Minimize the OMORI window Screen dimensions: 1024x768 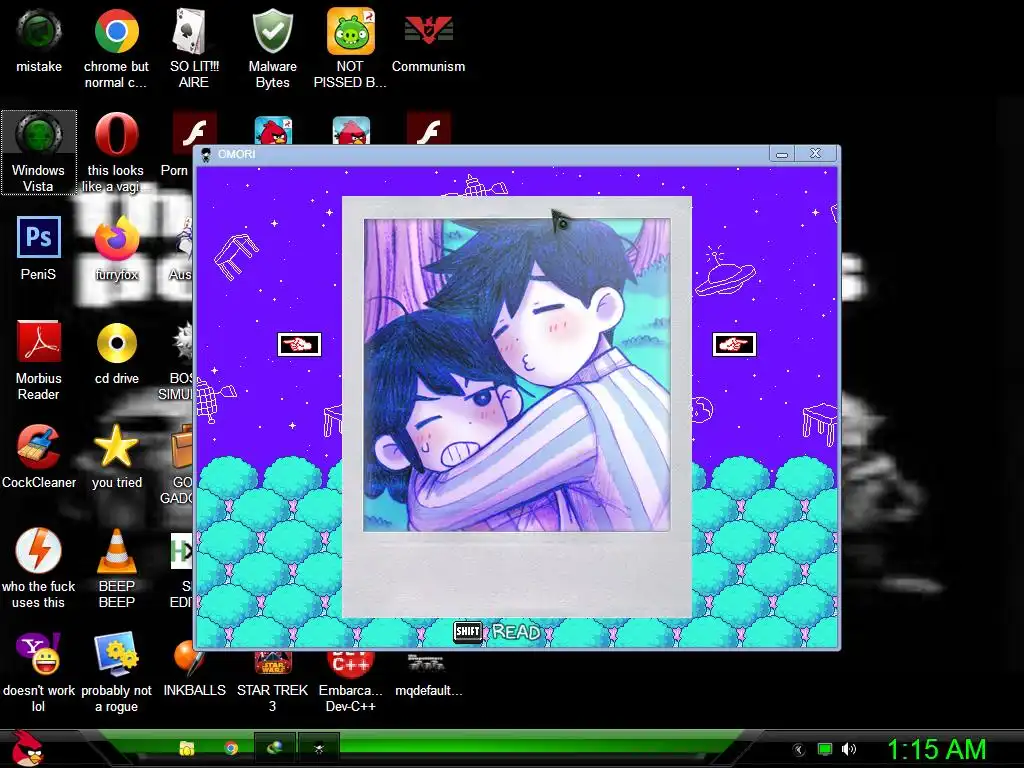[x=782, y=153]
